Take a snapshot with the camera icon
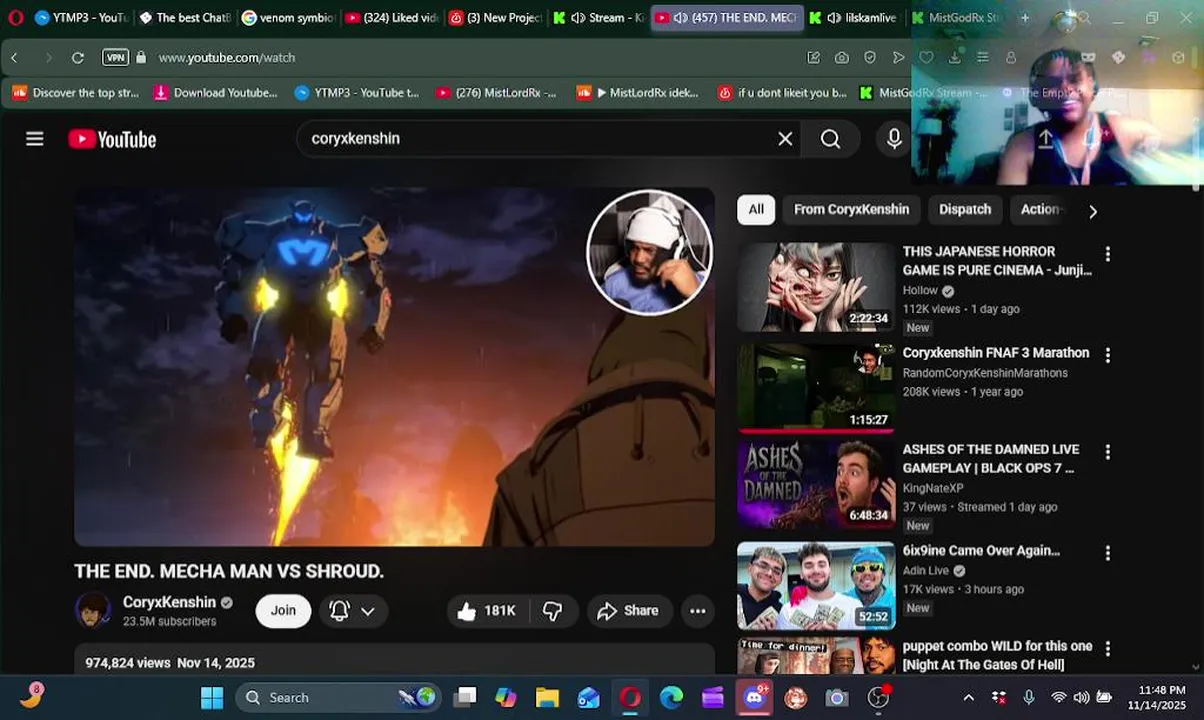1204x720 pixels. click(x=842, y=58)
